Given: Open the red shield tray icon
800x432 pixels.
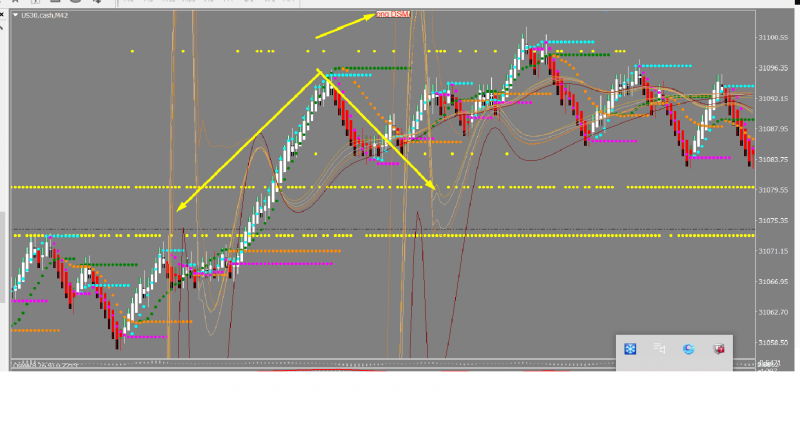Looking at the screenshot, I should click(718, 349).
